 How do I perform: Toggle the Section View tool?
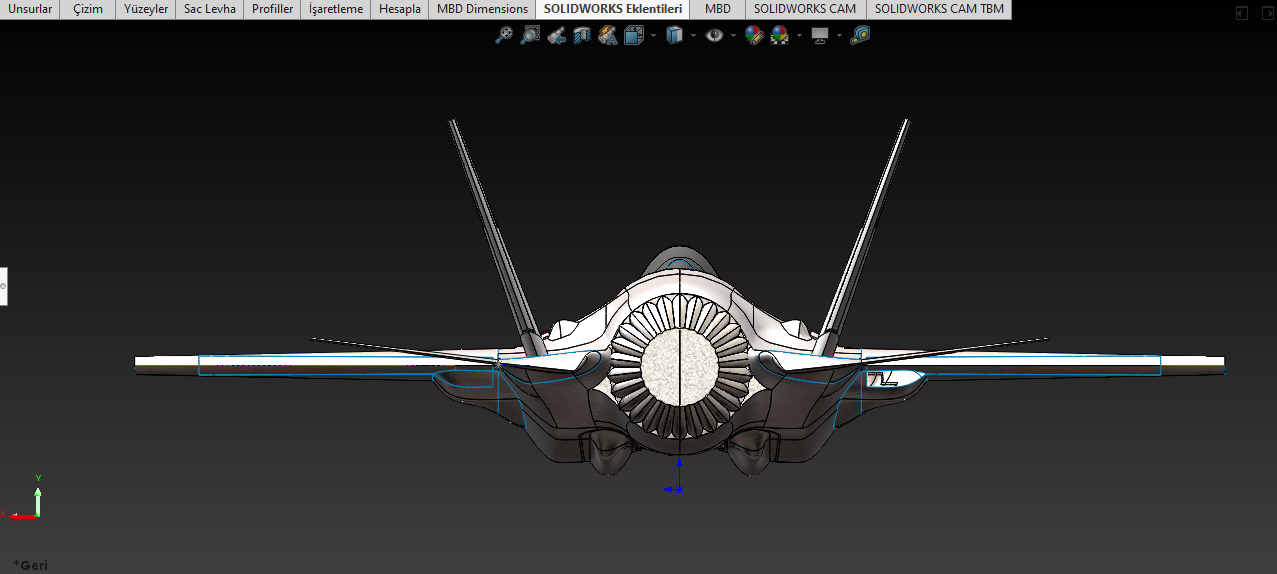[x=582, y=35]
